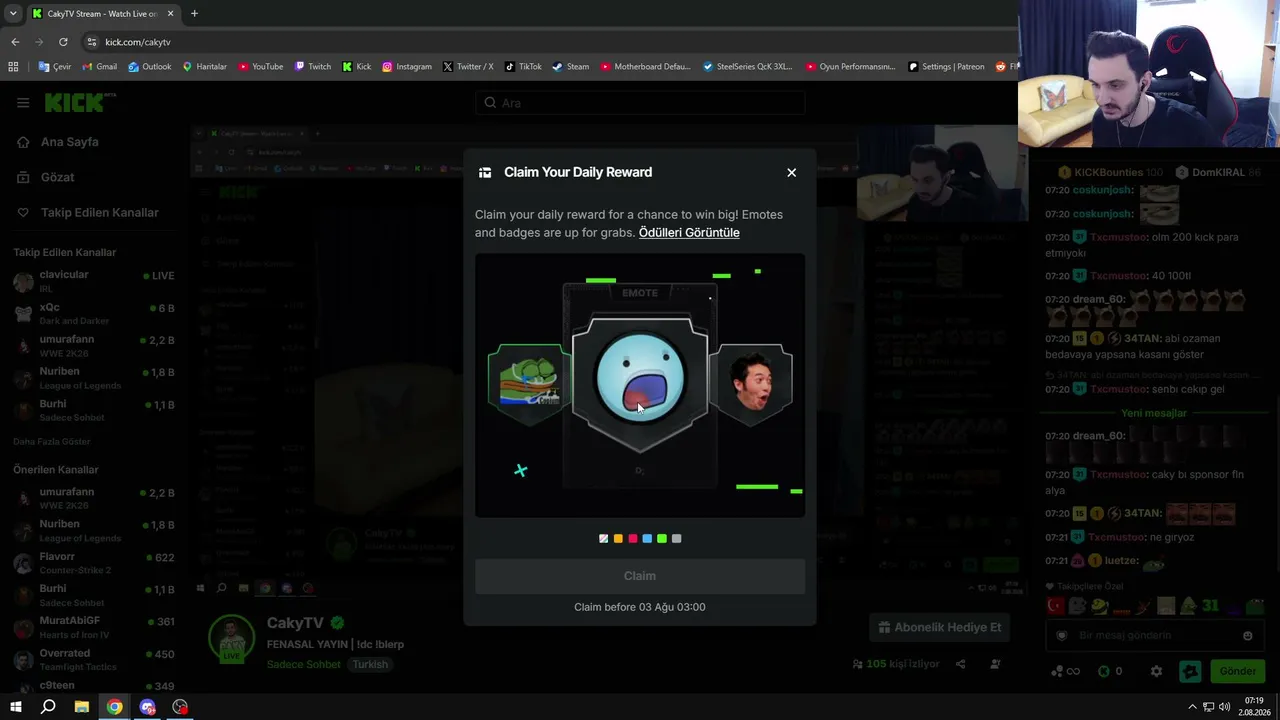Open the tab search dropdown arrow
Viewport: 1280px width, 720px height.
pos(13,14)
